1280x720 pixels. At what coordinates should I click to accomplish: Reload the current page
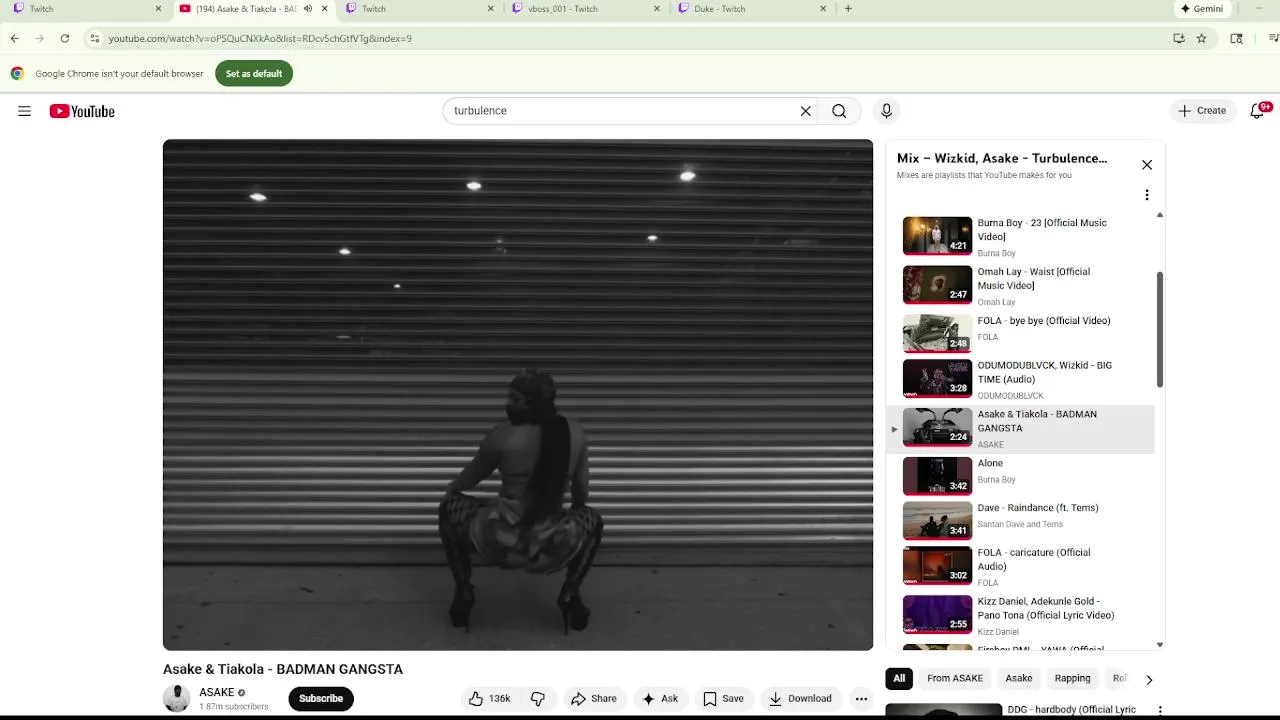[65, 38]
